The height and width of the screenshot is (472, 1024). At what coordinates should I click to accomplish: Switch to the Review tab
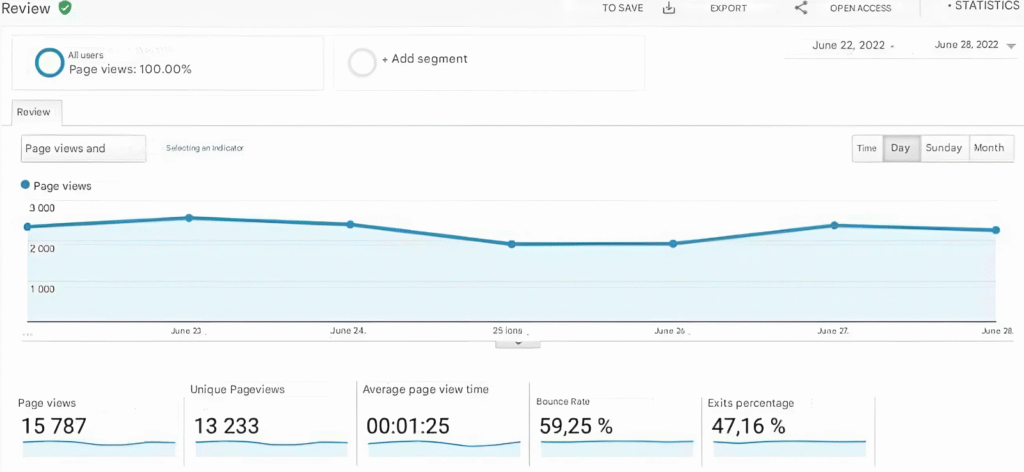pyautogui.click(x=37, y=112)
